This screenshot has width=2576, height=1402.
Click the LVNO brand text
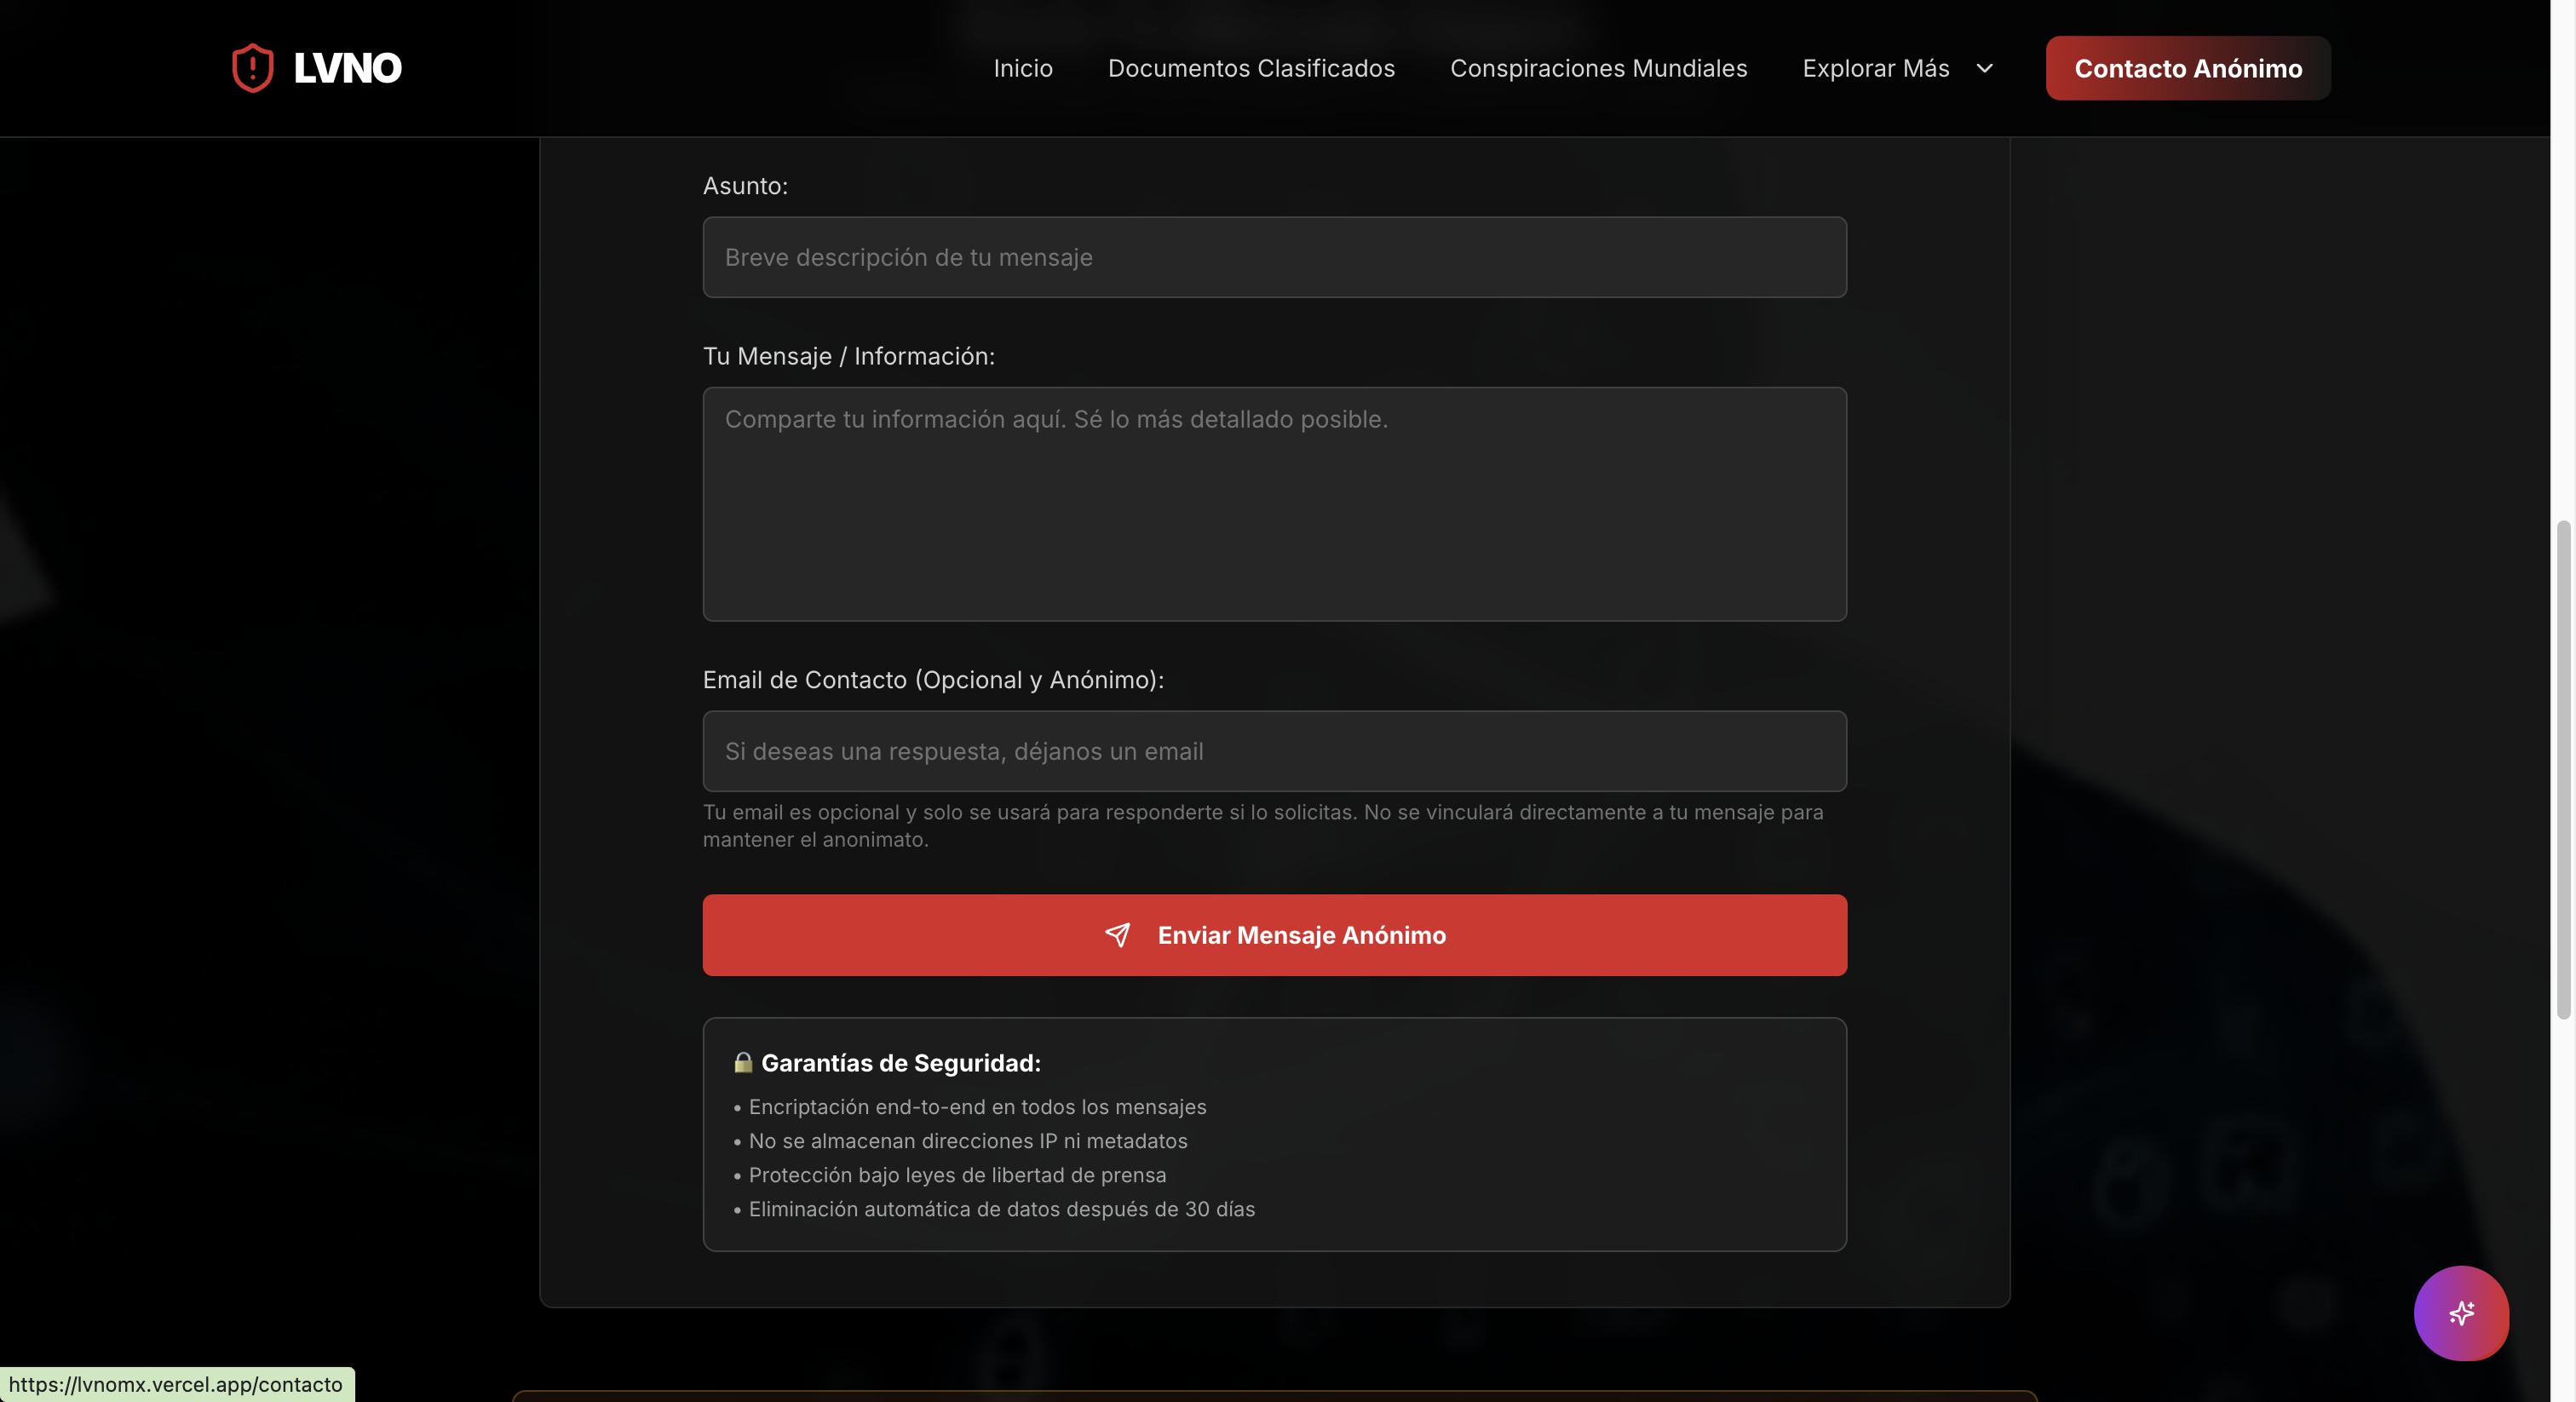click(x=347, y=68)
